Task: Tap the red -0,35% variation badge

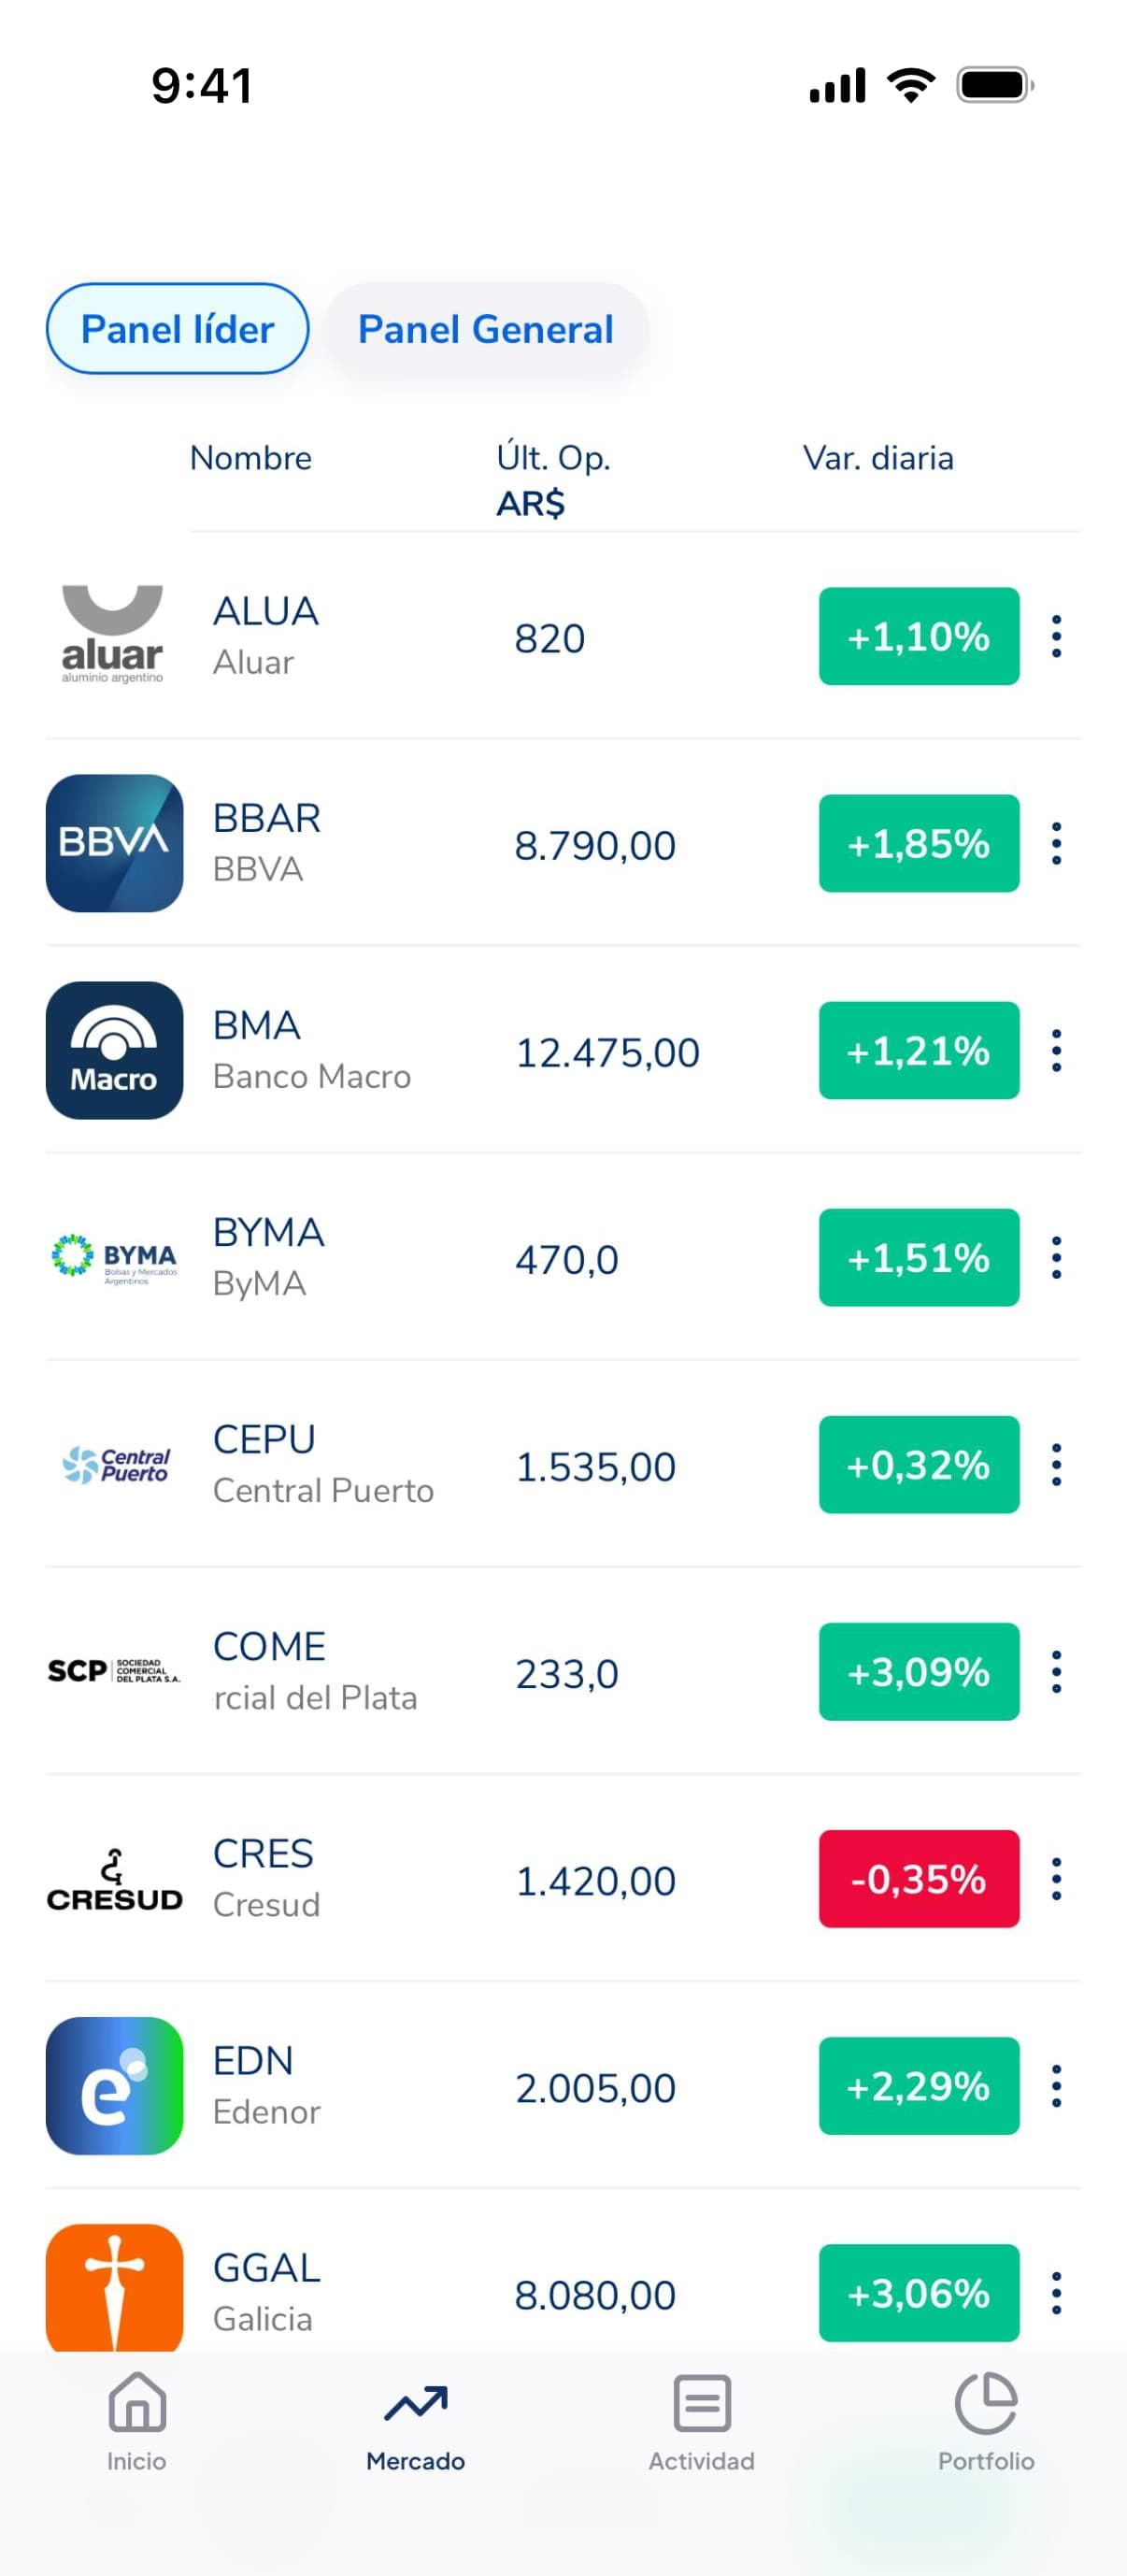Action: (919, 1878)
